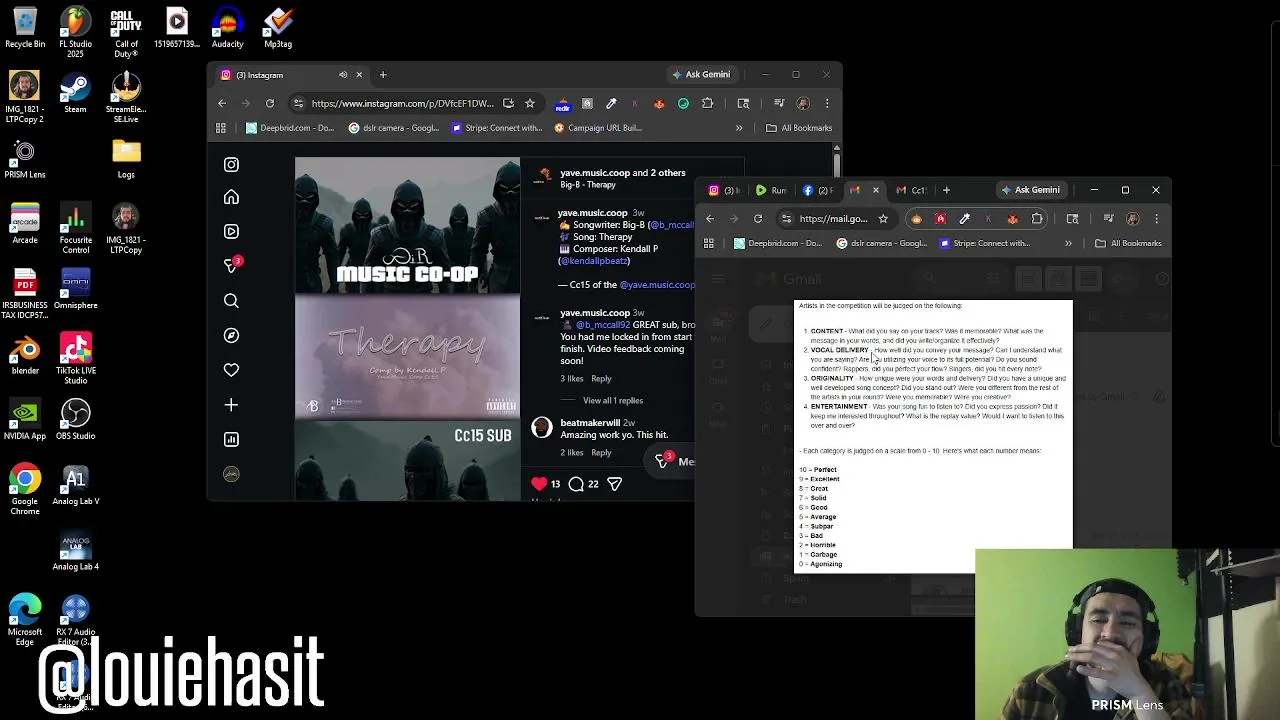Switch to the Cc1 Gmail tab
The image size is (1280, 720).
click(x=912, y=190)
